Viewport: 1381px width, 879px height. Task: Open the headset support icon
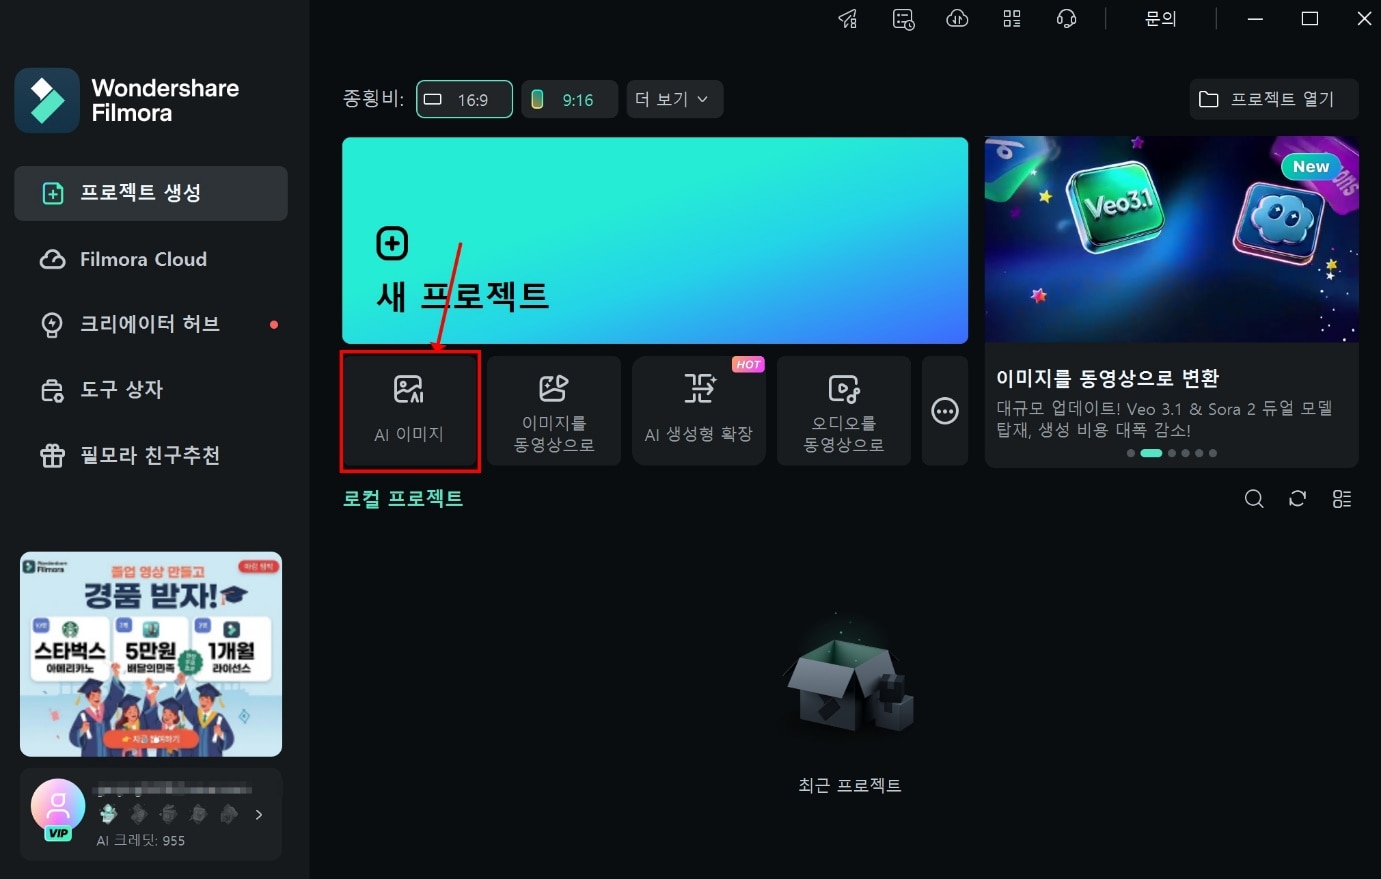(x=1066, y=19)
